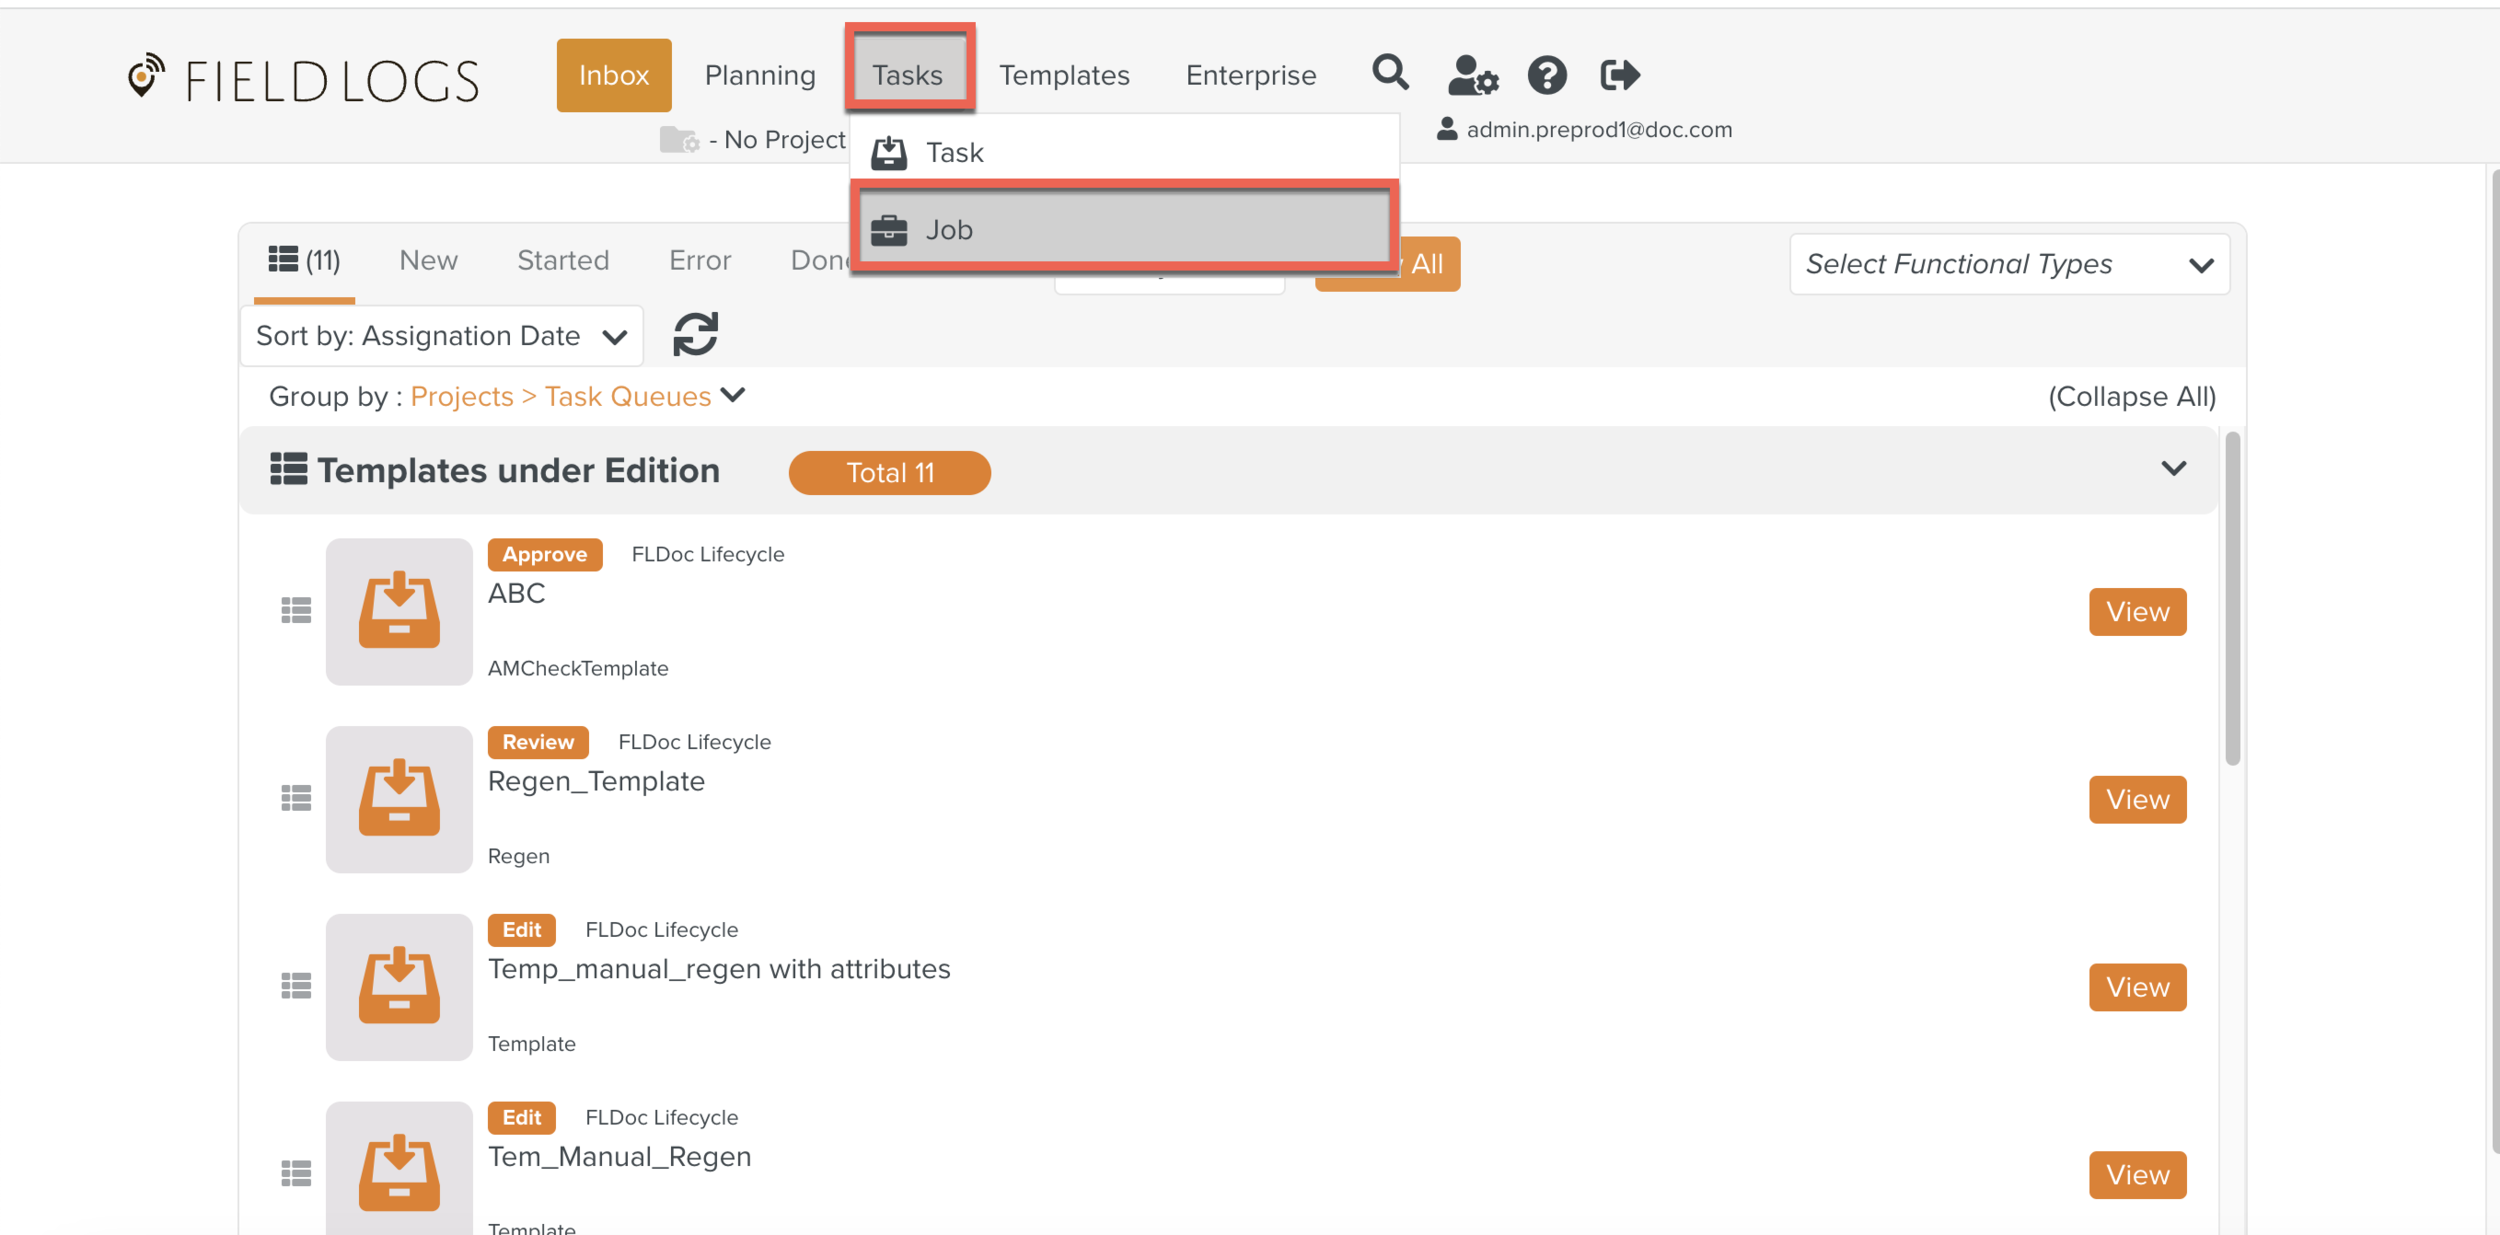Screen dimensions: 2500x1235
Task: Open user settings gear icon
Action: [x=1472, y=75]
